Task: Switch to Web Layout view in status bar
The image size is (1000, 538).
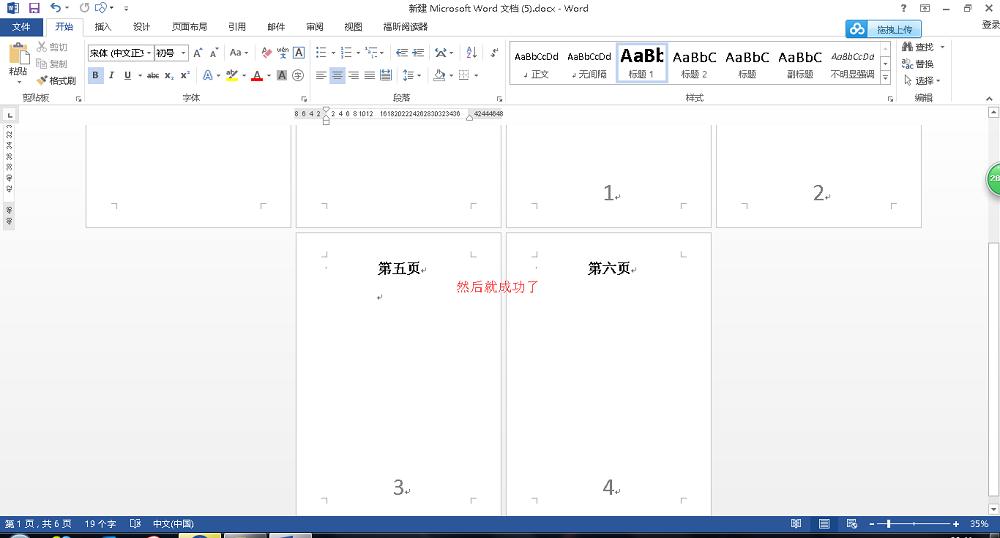Action: (x=852, y=524)
